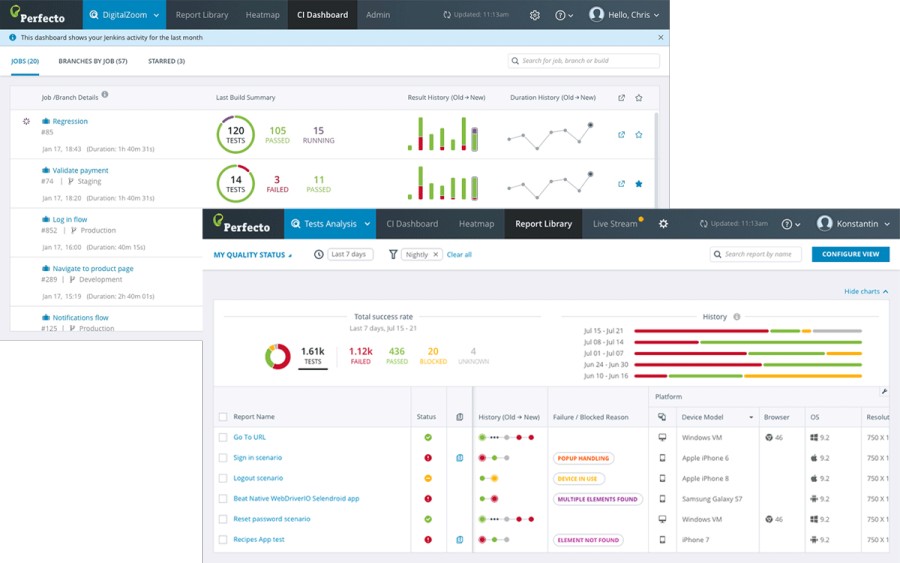Image resolution: width=900 pixels, height=563 pixels.
Task: Click the gear icon beside Regression row
Action: click(27, 121)
